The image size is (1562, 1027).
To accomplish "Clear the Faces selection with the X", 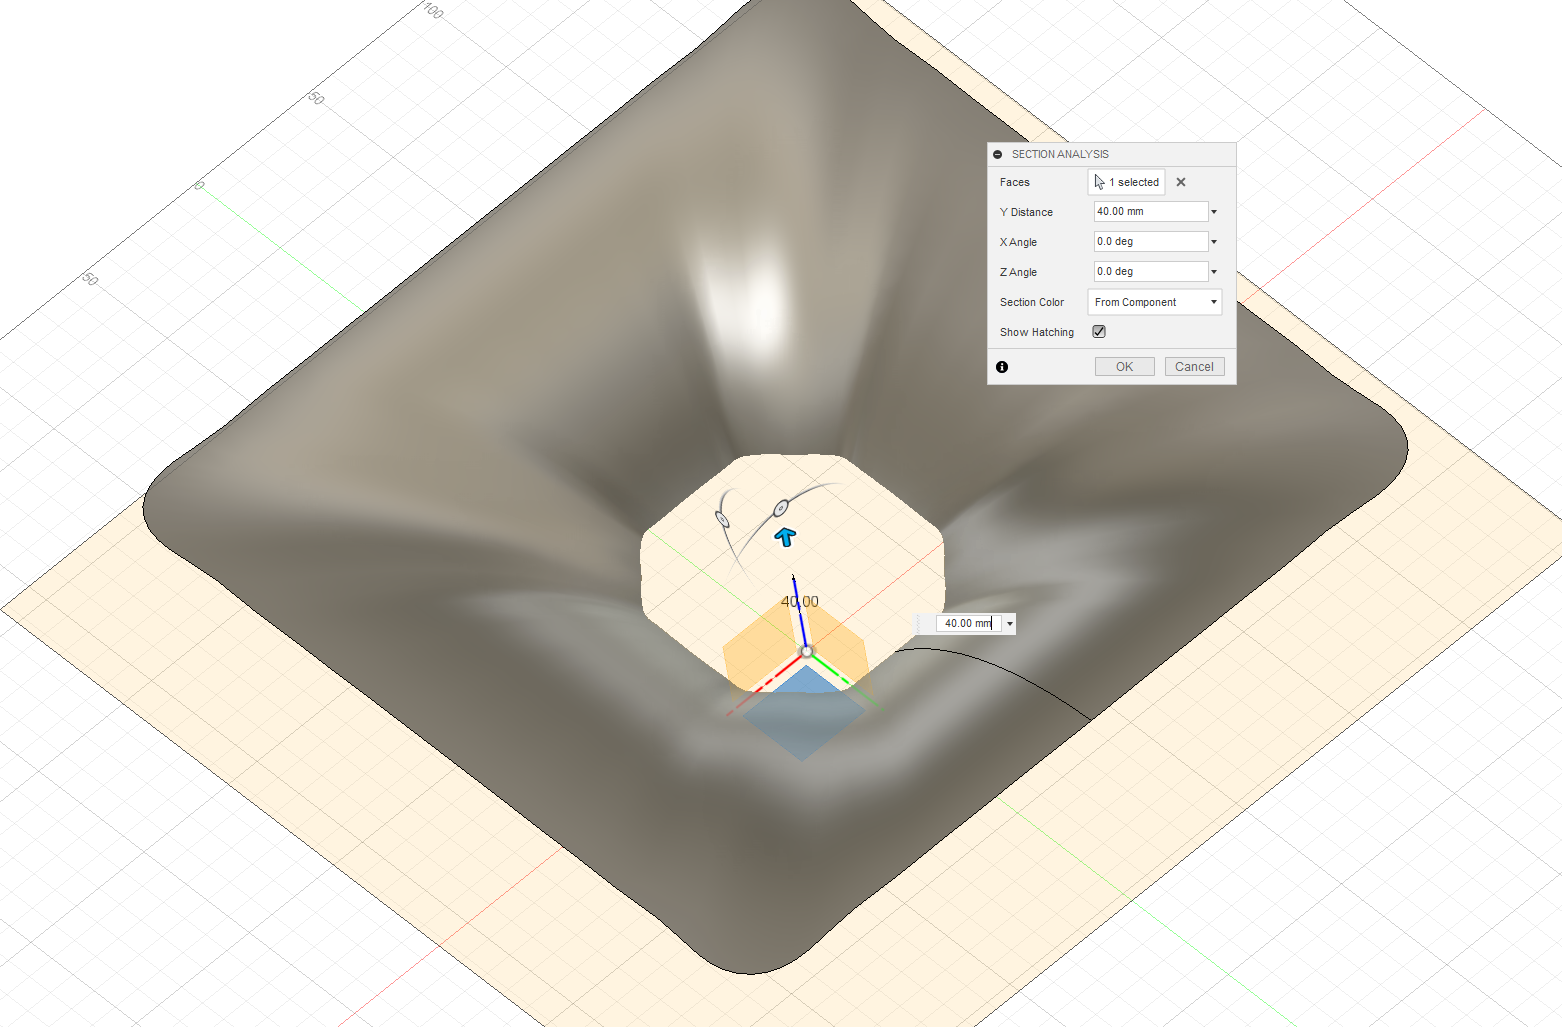I will point(1181,182).
